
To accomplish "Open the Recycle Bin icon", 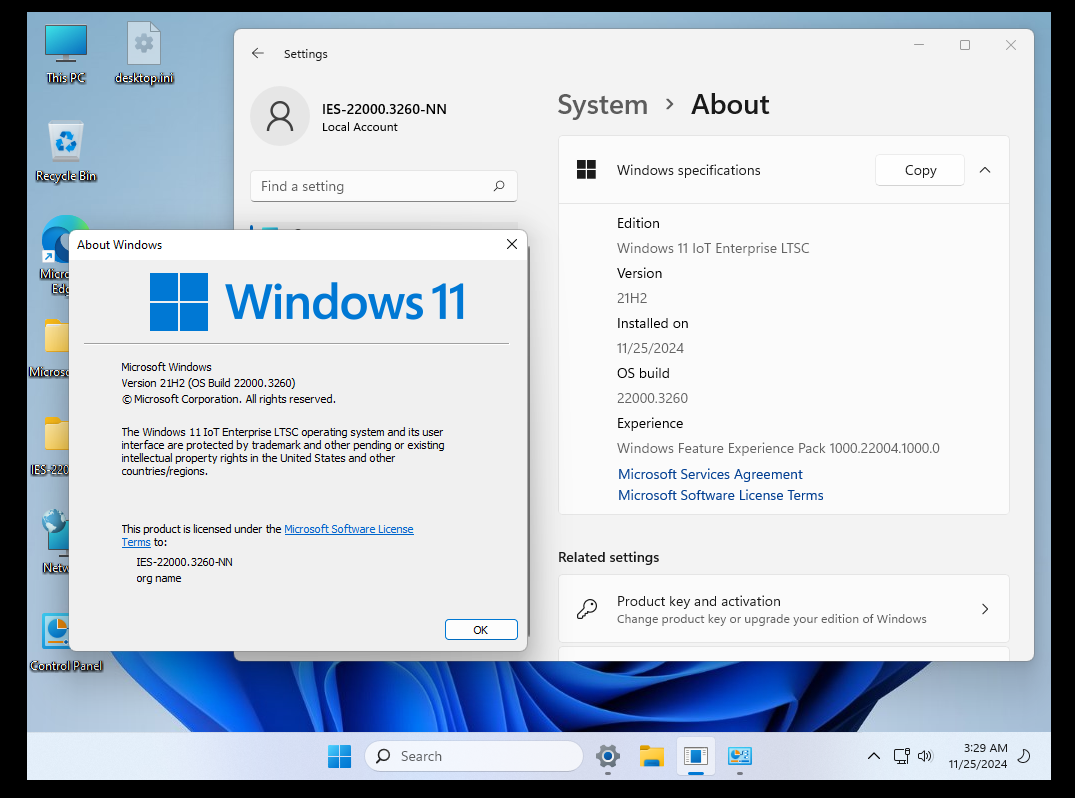I will 66,152.
